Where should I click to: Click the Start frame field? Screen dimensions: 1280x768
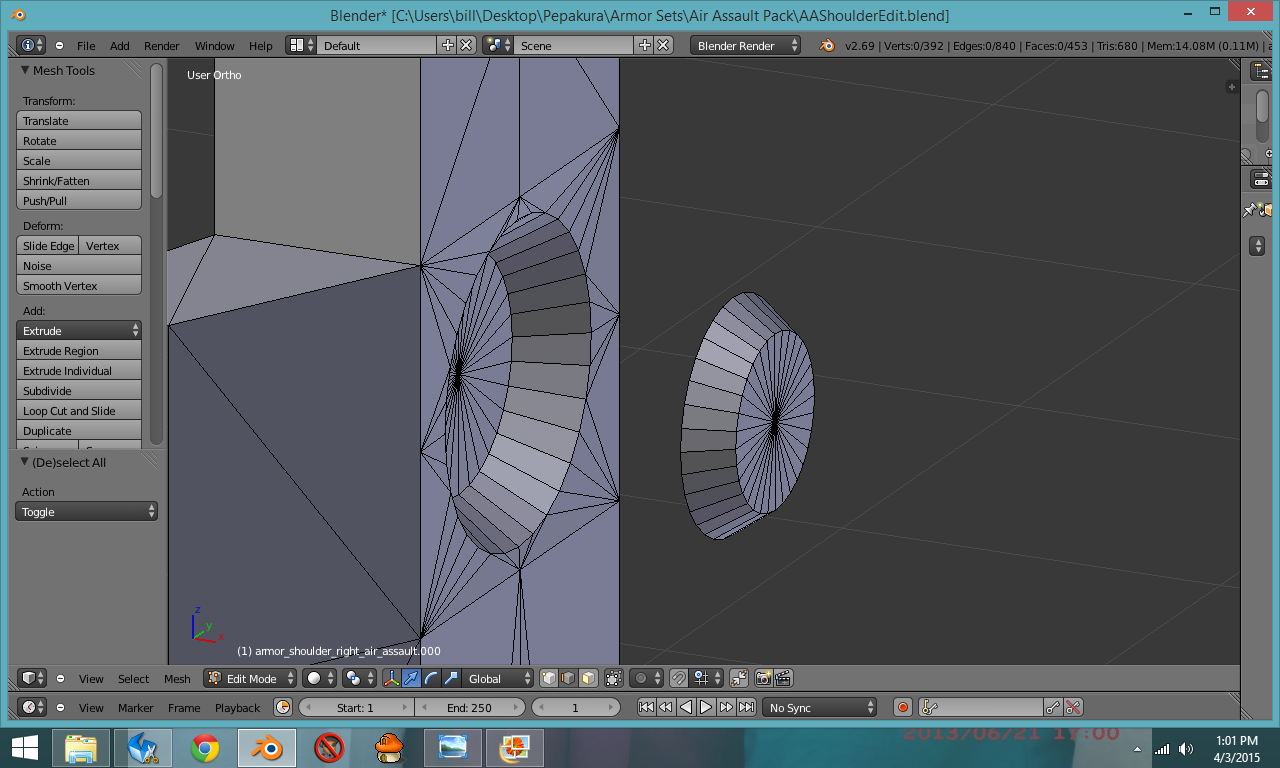(x=356, y=707)
